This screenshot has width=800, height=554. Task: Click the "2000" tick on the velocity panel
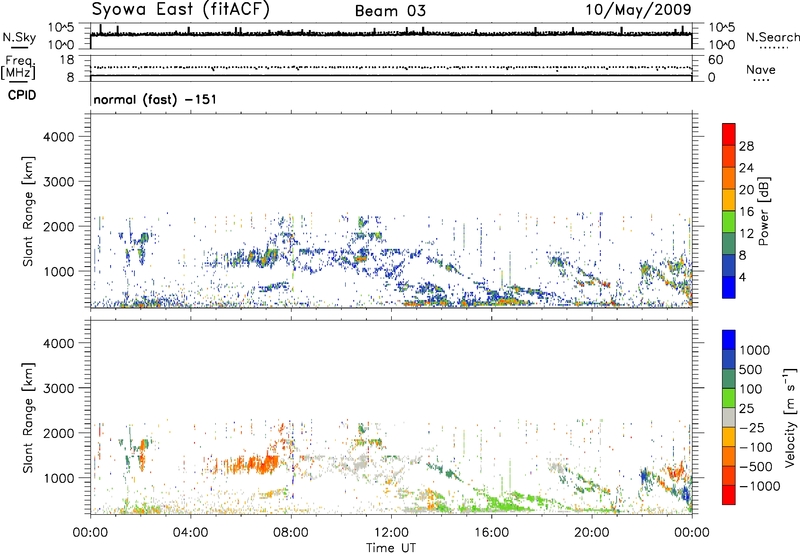58,433
